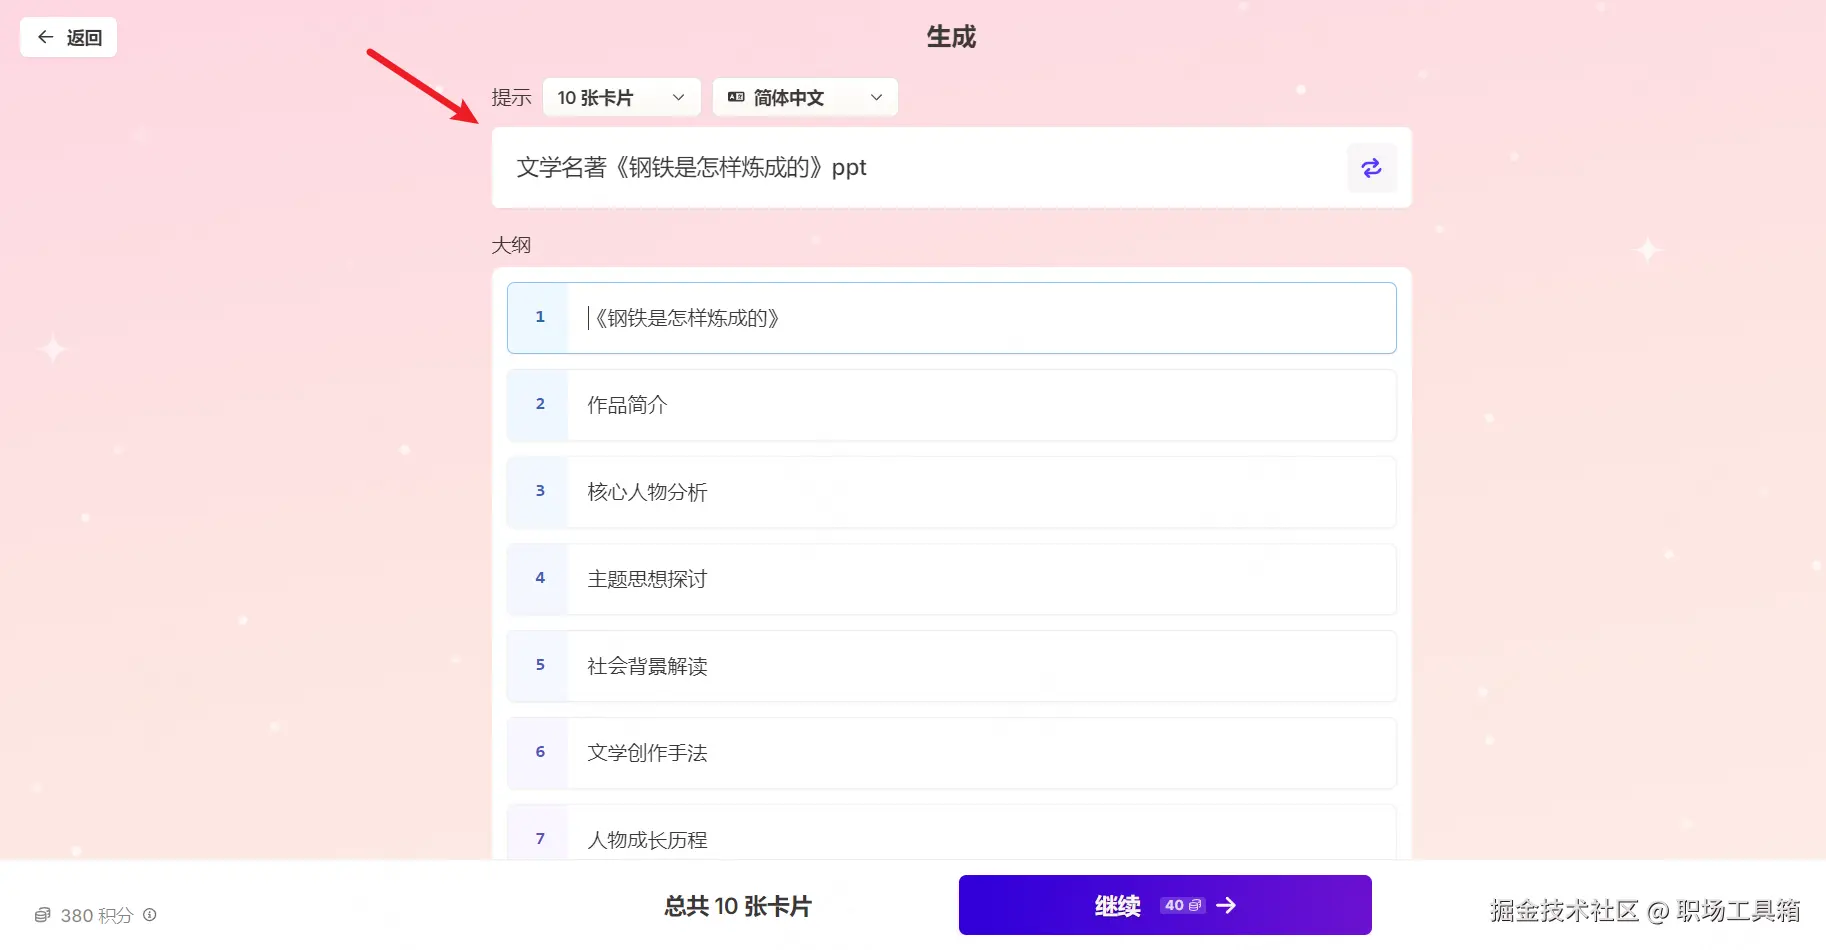Select outline card 作品简介
The height and width of the screenshot is (950, 1826).
click(951, 405)
